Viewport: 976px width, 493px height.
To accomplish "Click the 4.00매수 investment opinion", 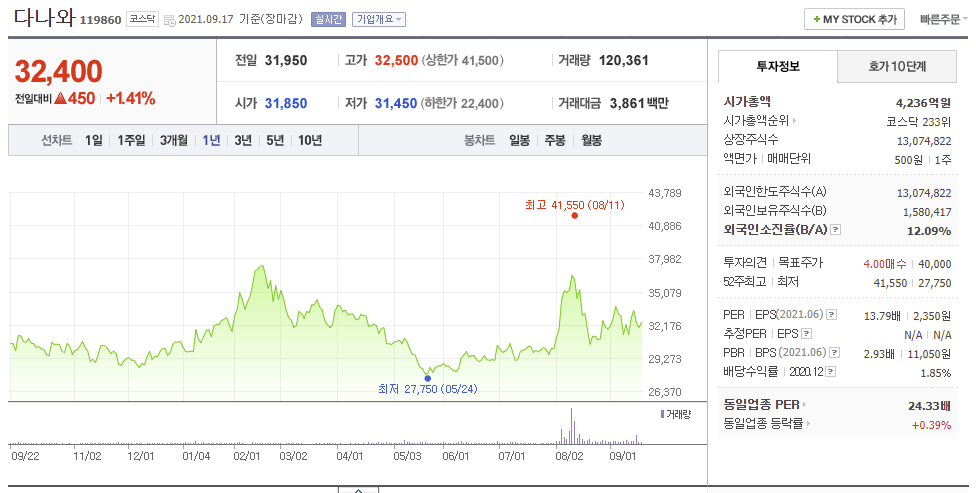I will [884, 264].
